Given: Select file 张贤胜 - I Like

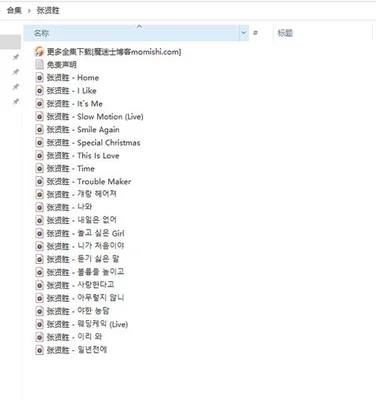Looking at the screenshot, I should pyautogui.click(x=72, y=91).
